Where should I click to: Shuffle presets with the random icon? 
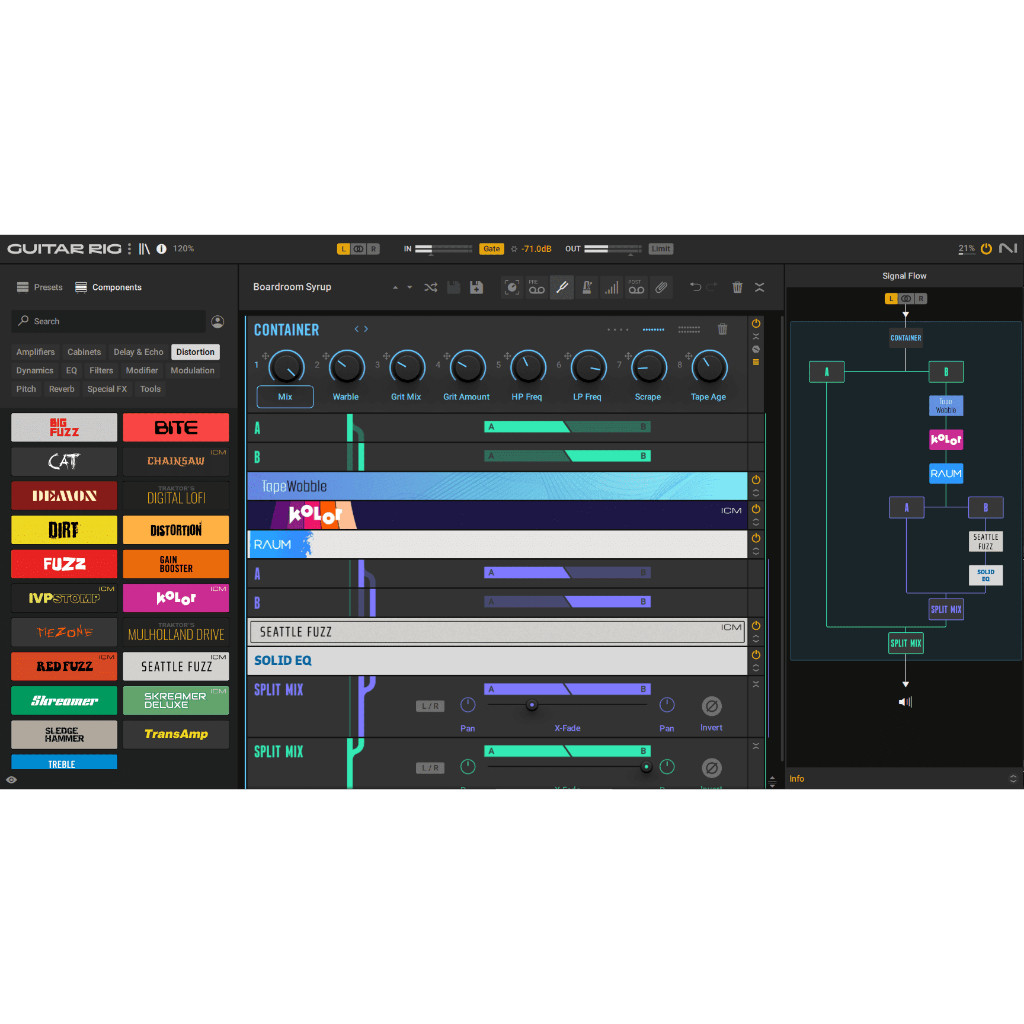430,287
